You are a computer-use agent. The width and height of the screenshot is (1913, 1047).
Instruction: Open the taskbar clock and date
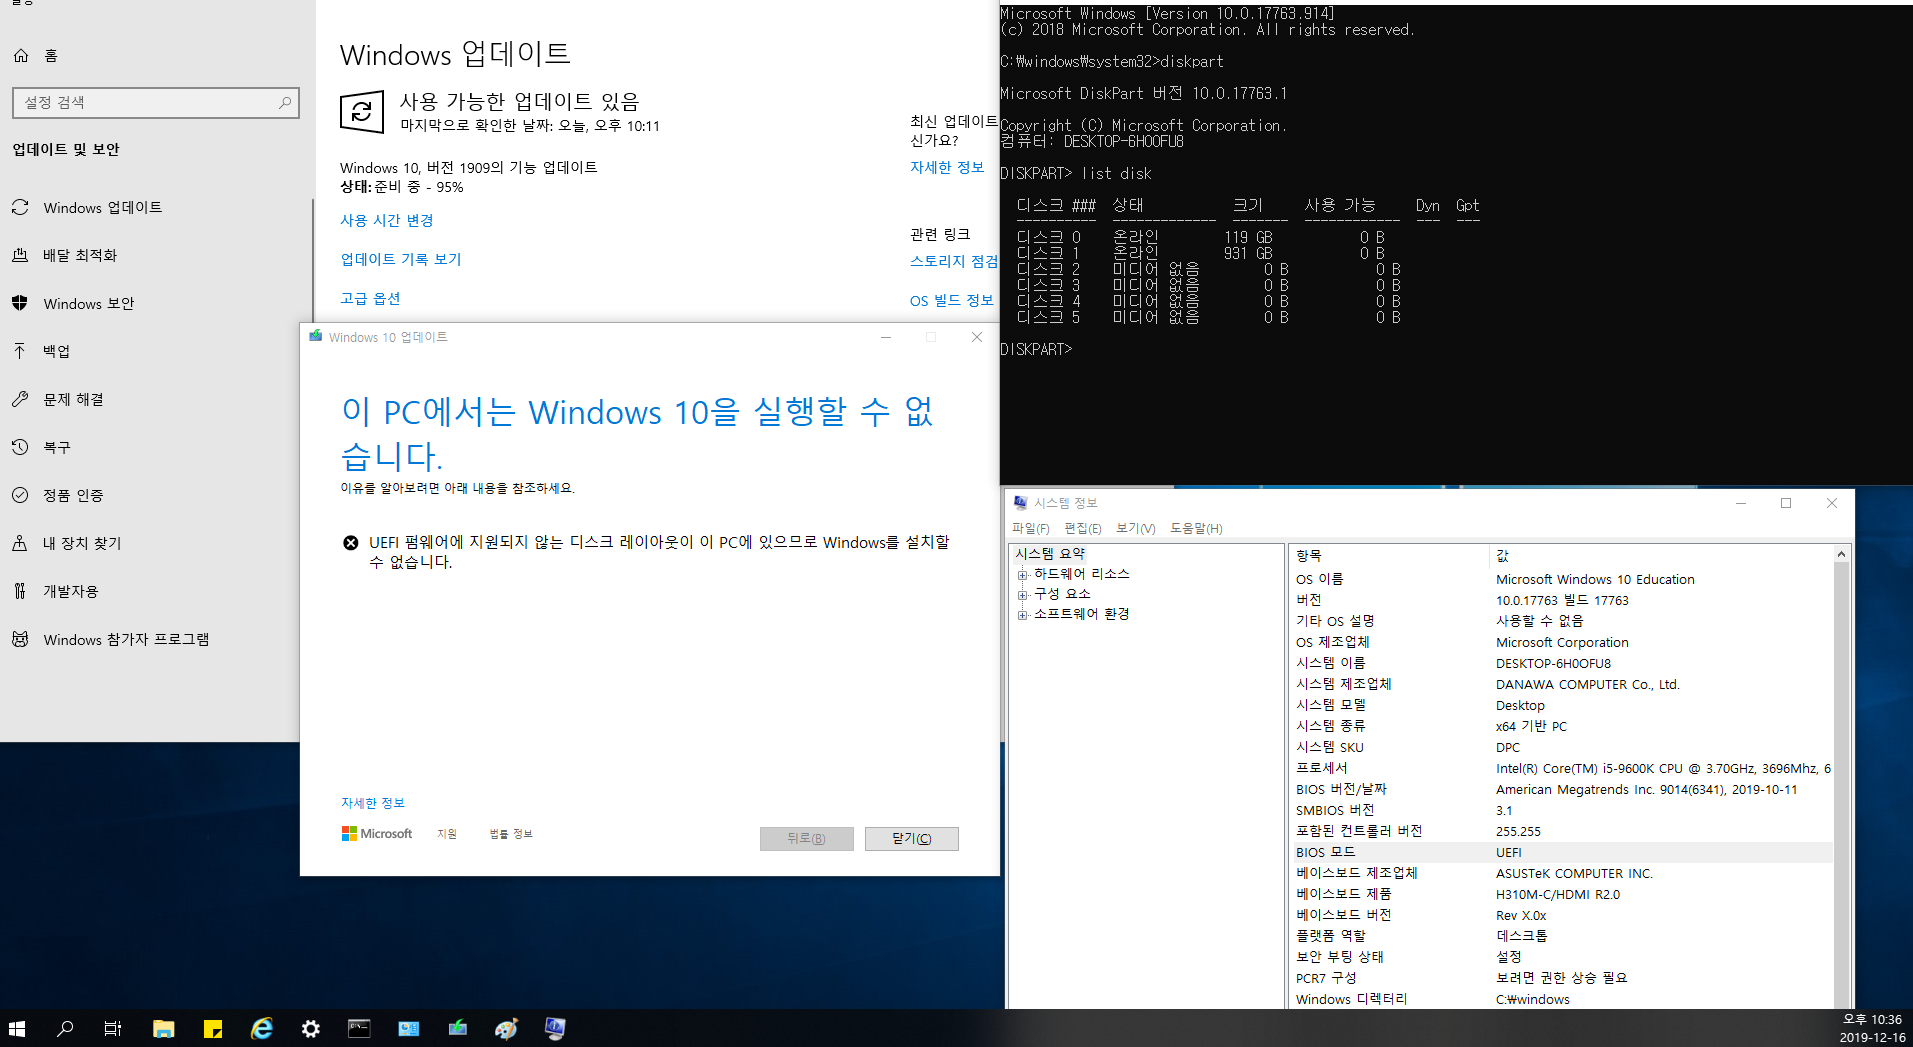(x=1872, y=1028)
